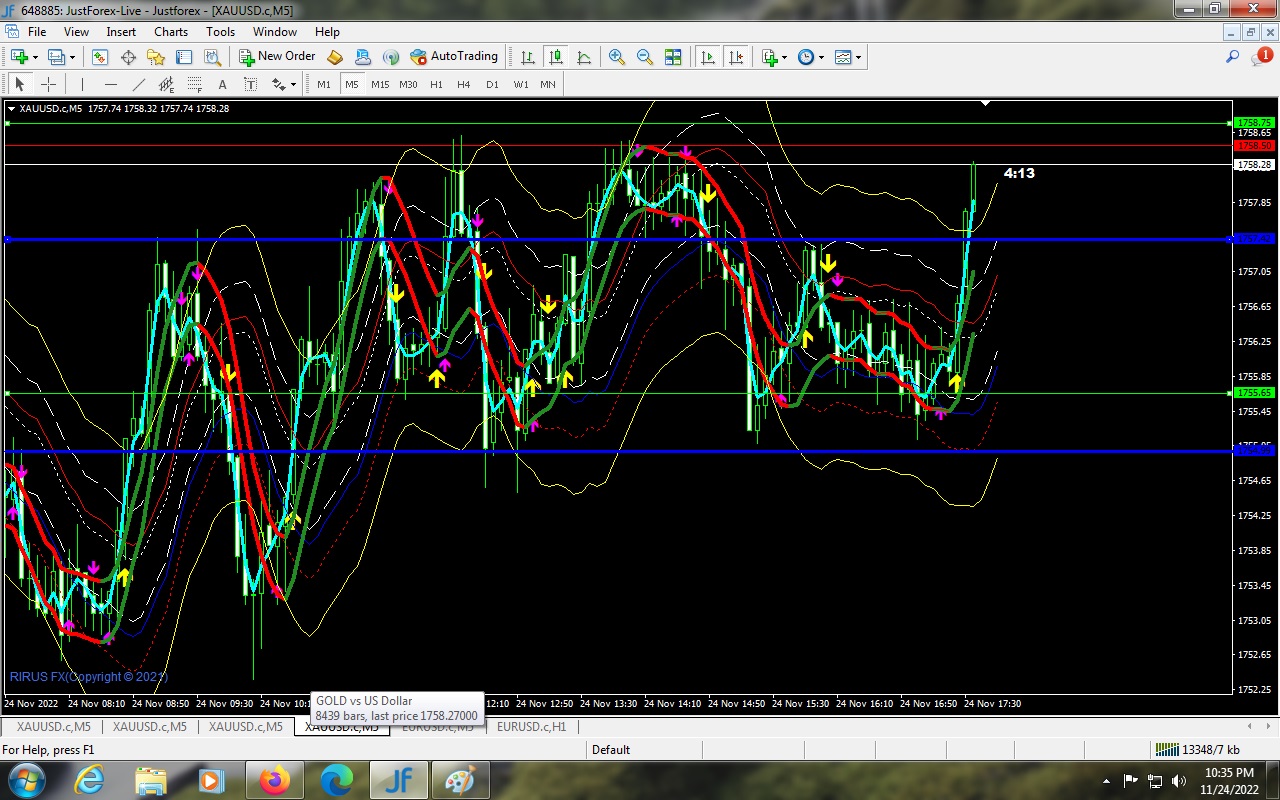Draw a trendline with the toolbar tool
1280x800 pixels.
pyautogui.click(x=139, y=85)
